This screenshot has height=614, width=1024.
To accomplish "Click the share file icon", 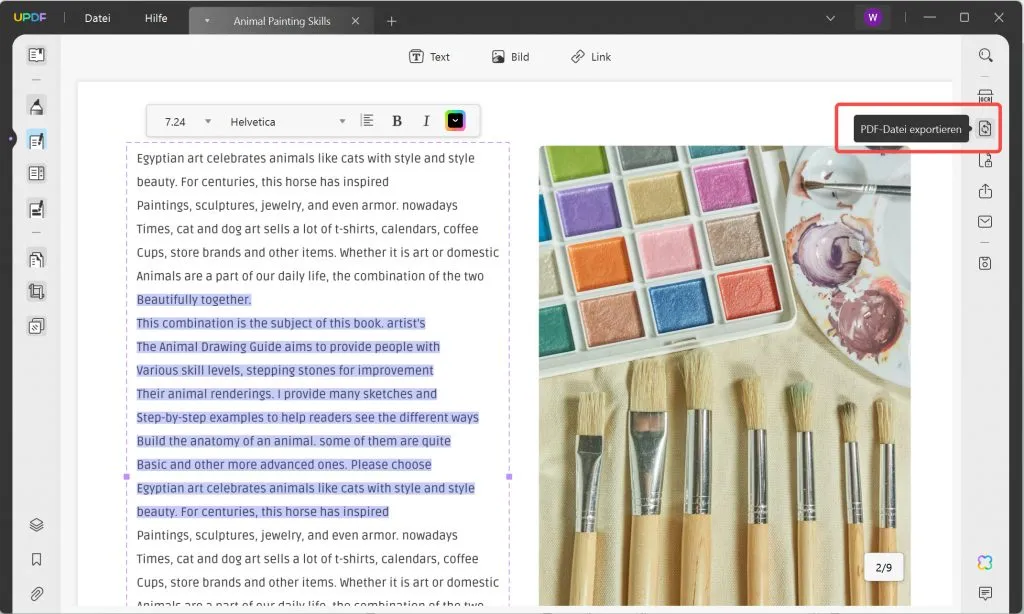I will [x=986, y=191].
